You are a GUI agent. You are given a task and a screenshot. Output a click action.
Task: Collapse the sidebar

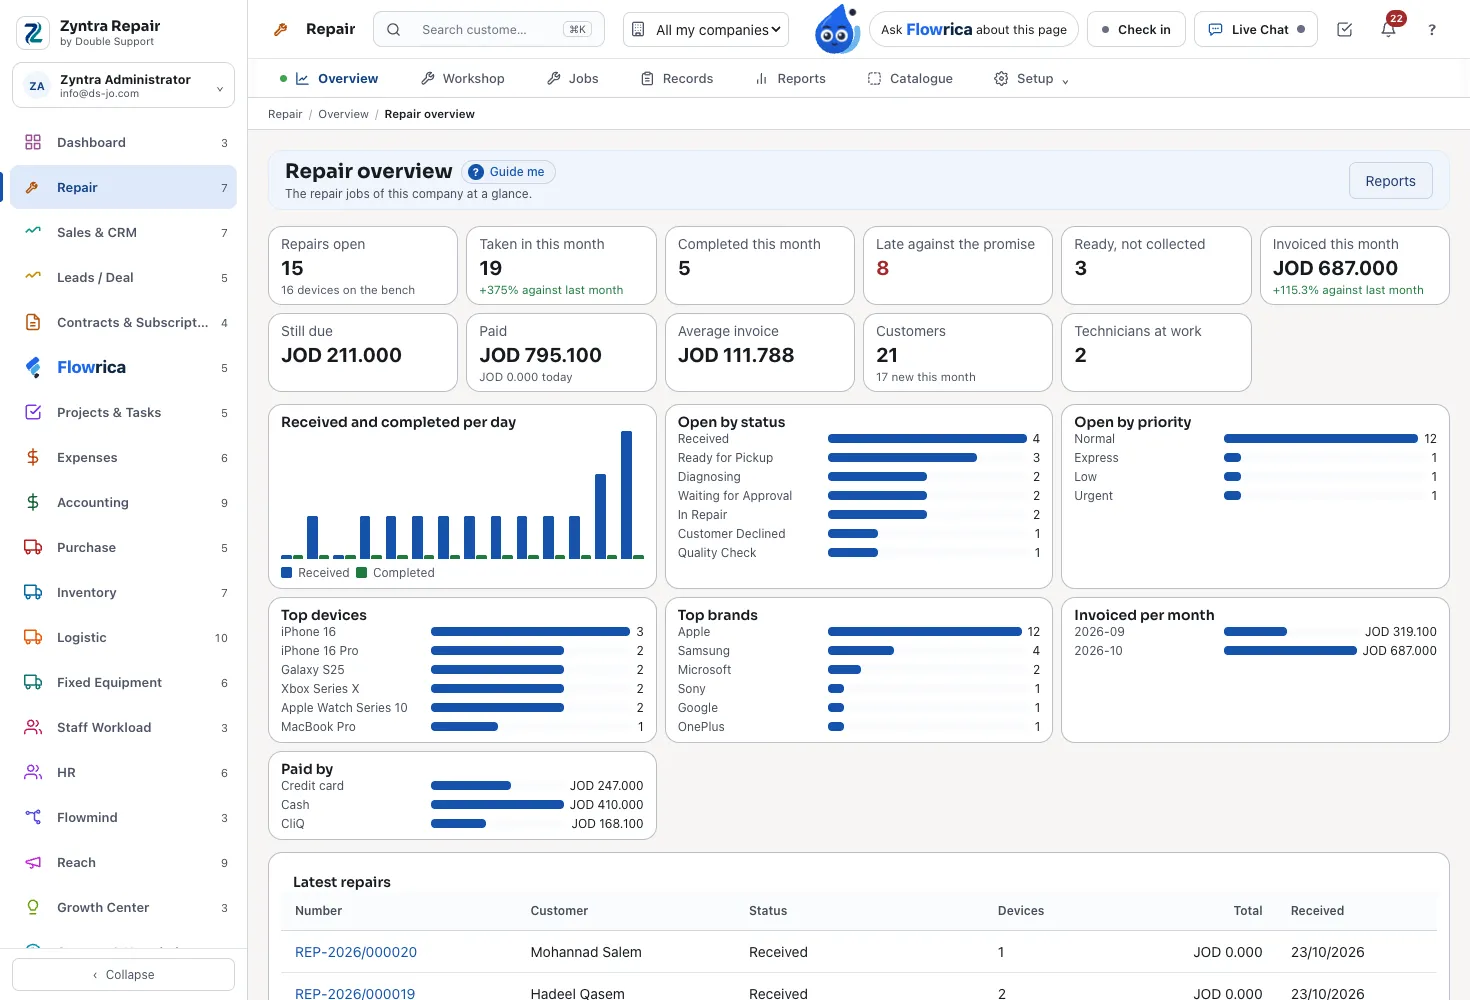[x=123, y=974]
